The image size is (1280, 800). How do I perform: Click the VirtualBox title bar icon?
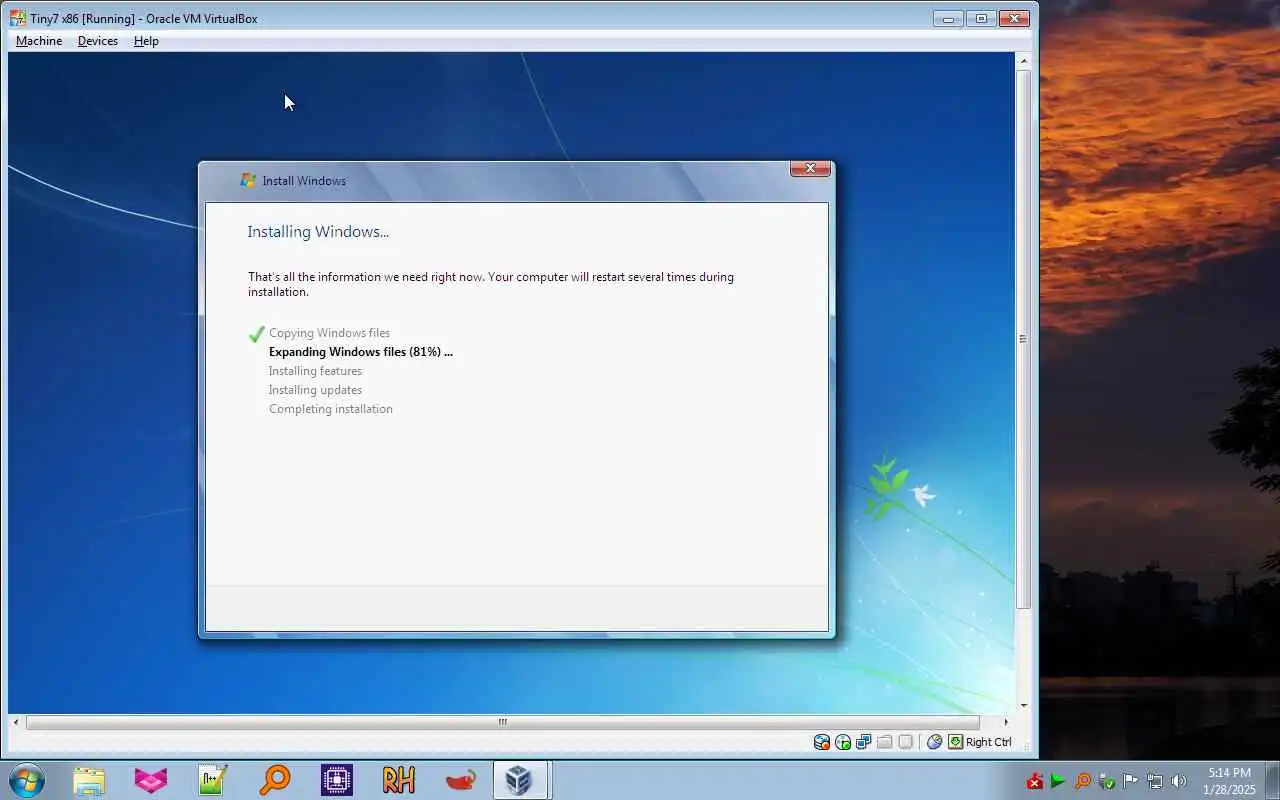(x=18, y=18)
